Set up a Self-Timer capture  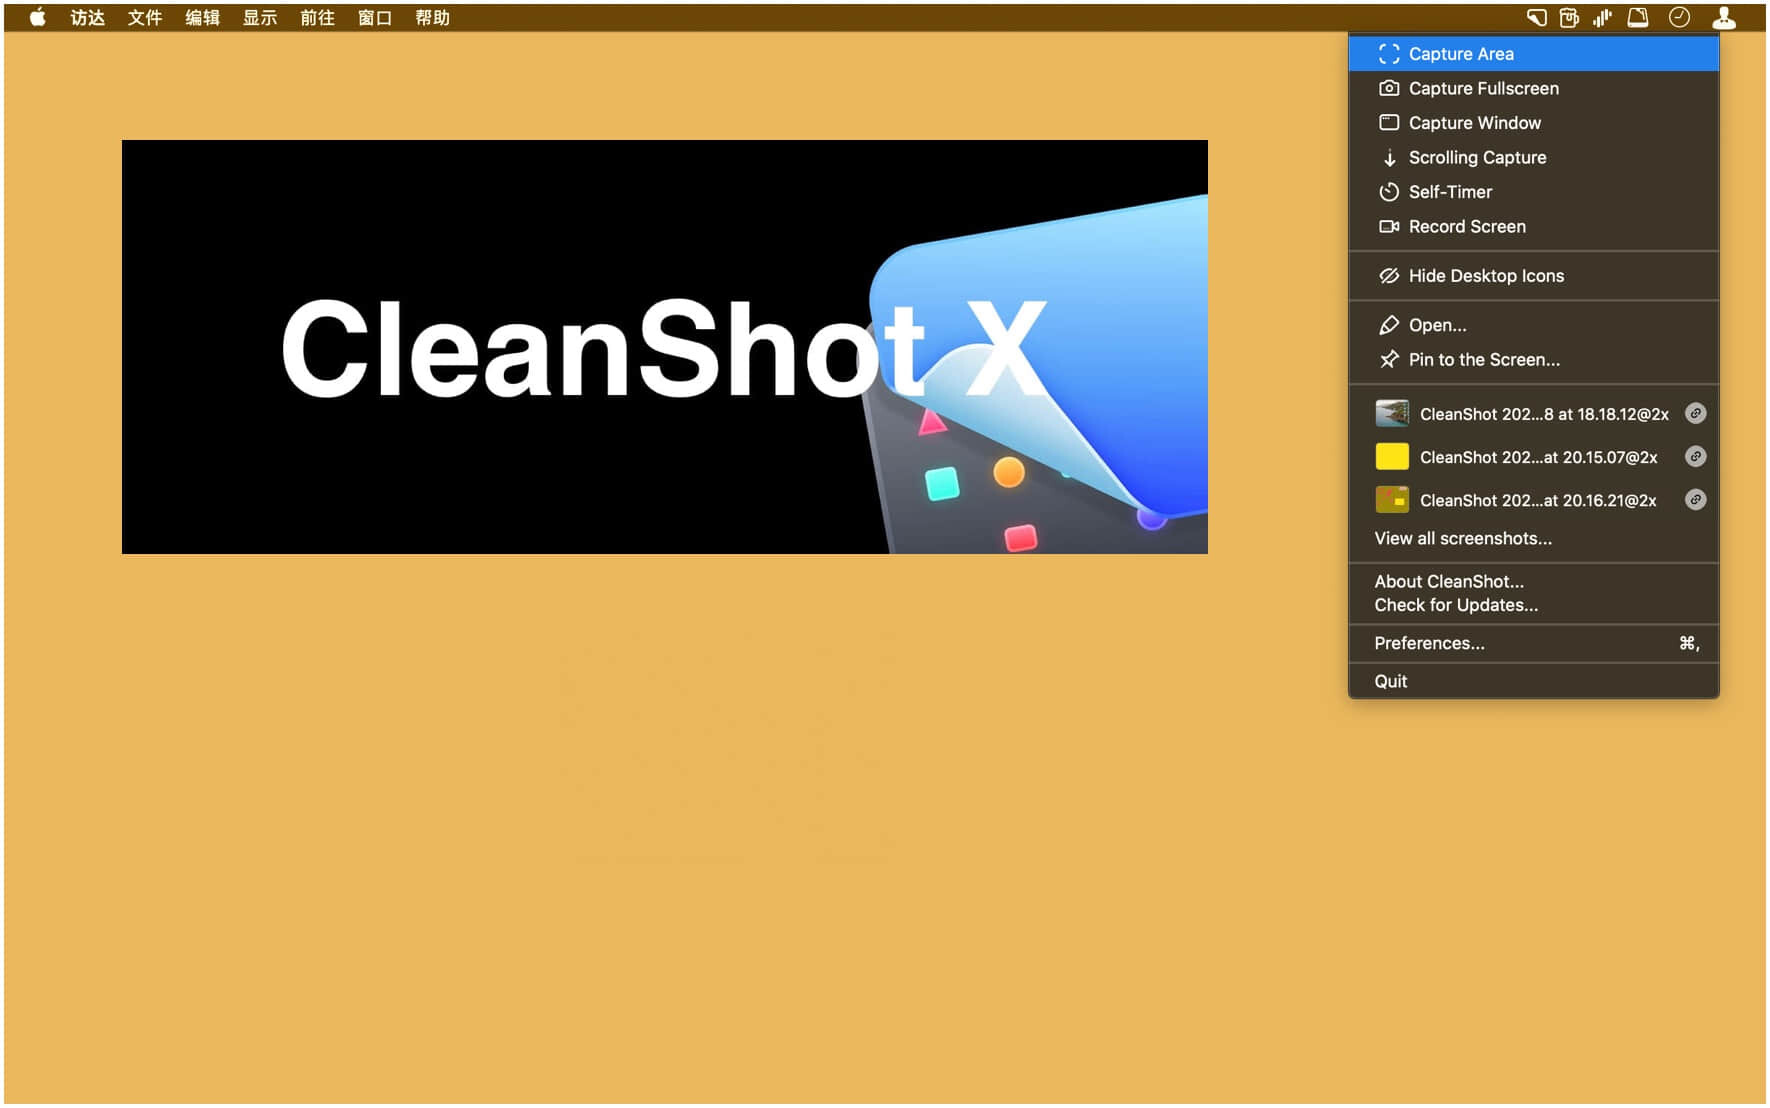point(1450,192)
